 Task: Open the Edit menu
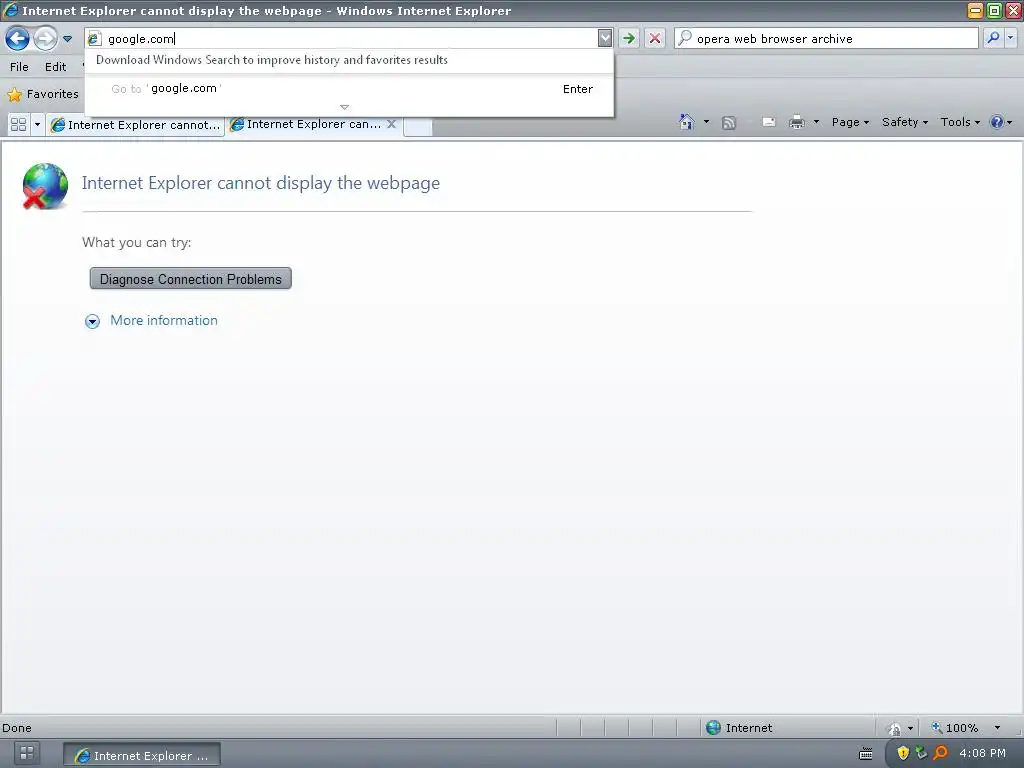(x=56, y=67)
